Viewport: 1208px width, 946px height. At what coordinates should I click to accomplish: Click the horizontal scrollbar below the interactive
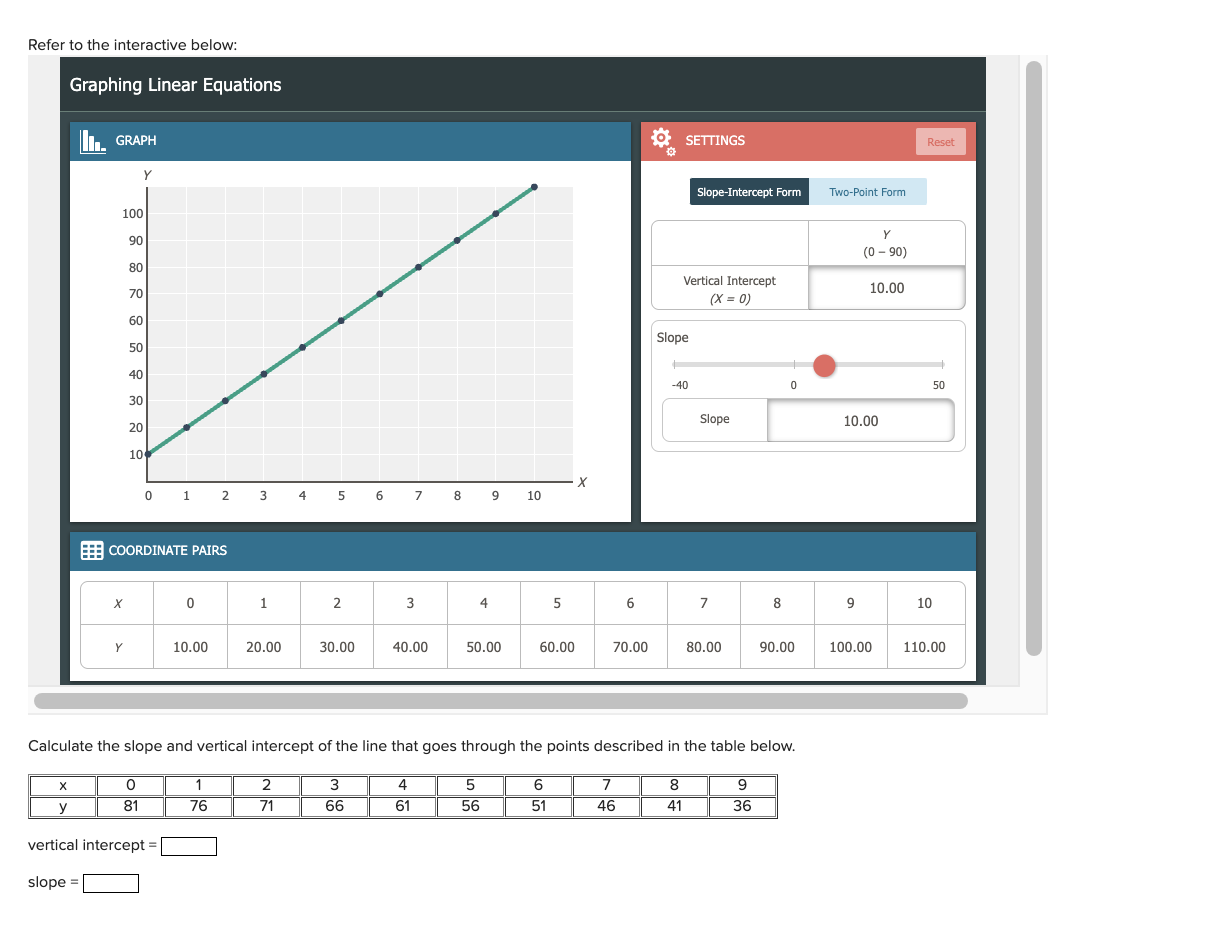coord(500,700)
